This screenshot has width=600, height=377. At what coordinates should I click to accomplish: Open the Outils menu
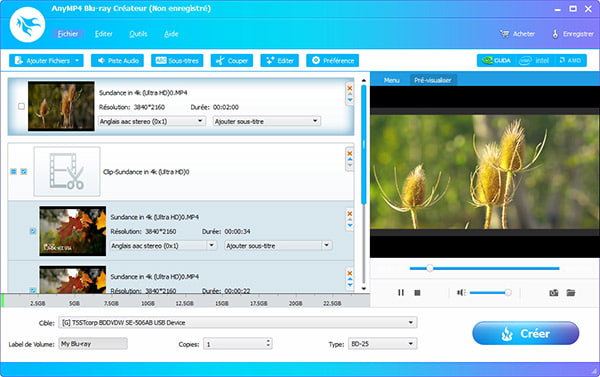pos(138,34)
